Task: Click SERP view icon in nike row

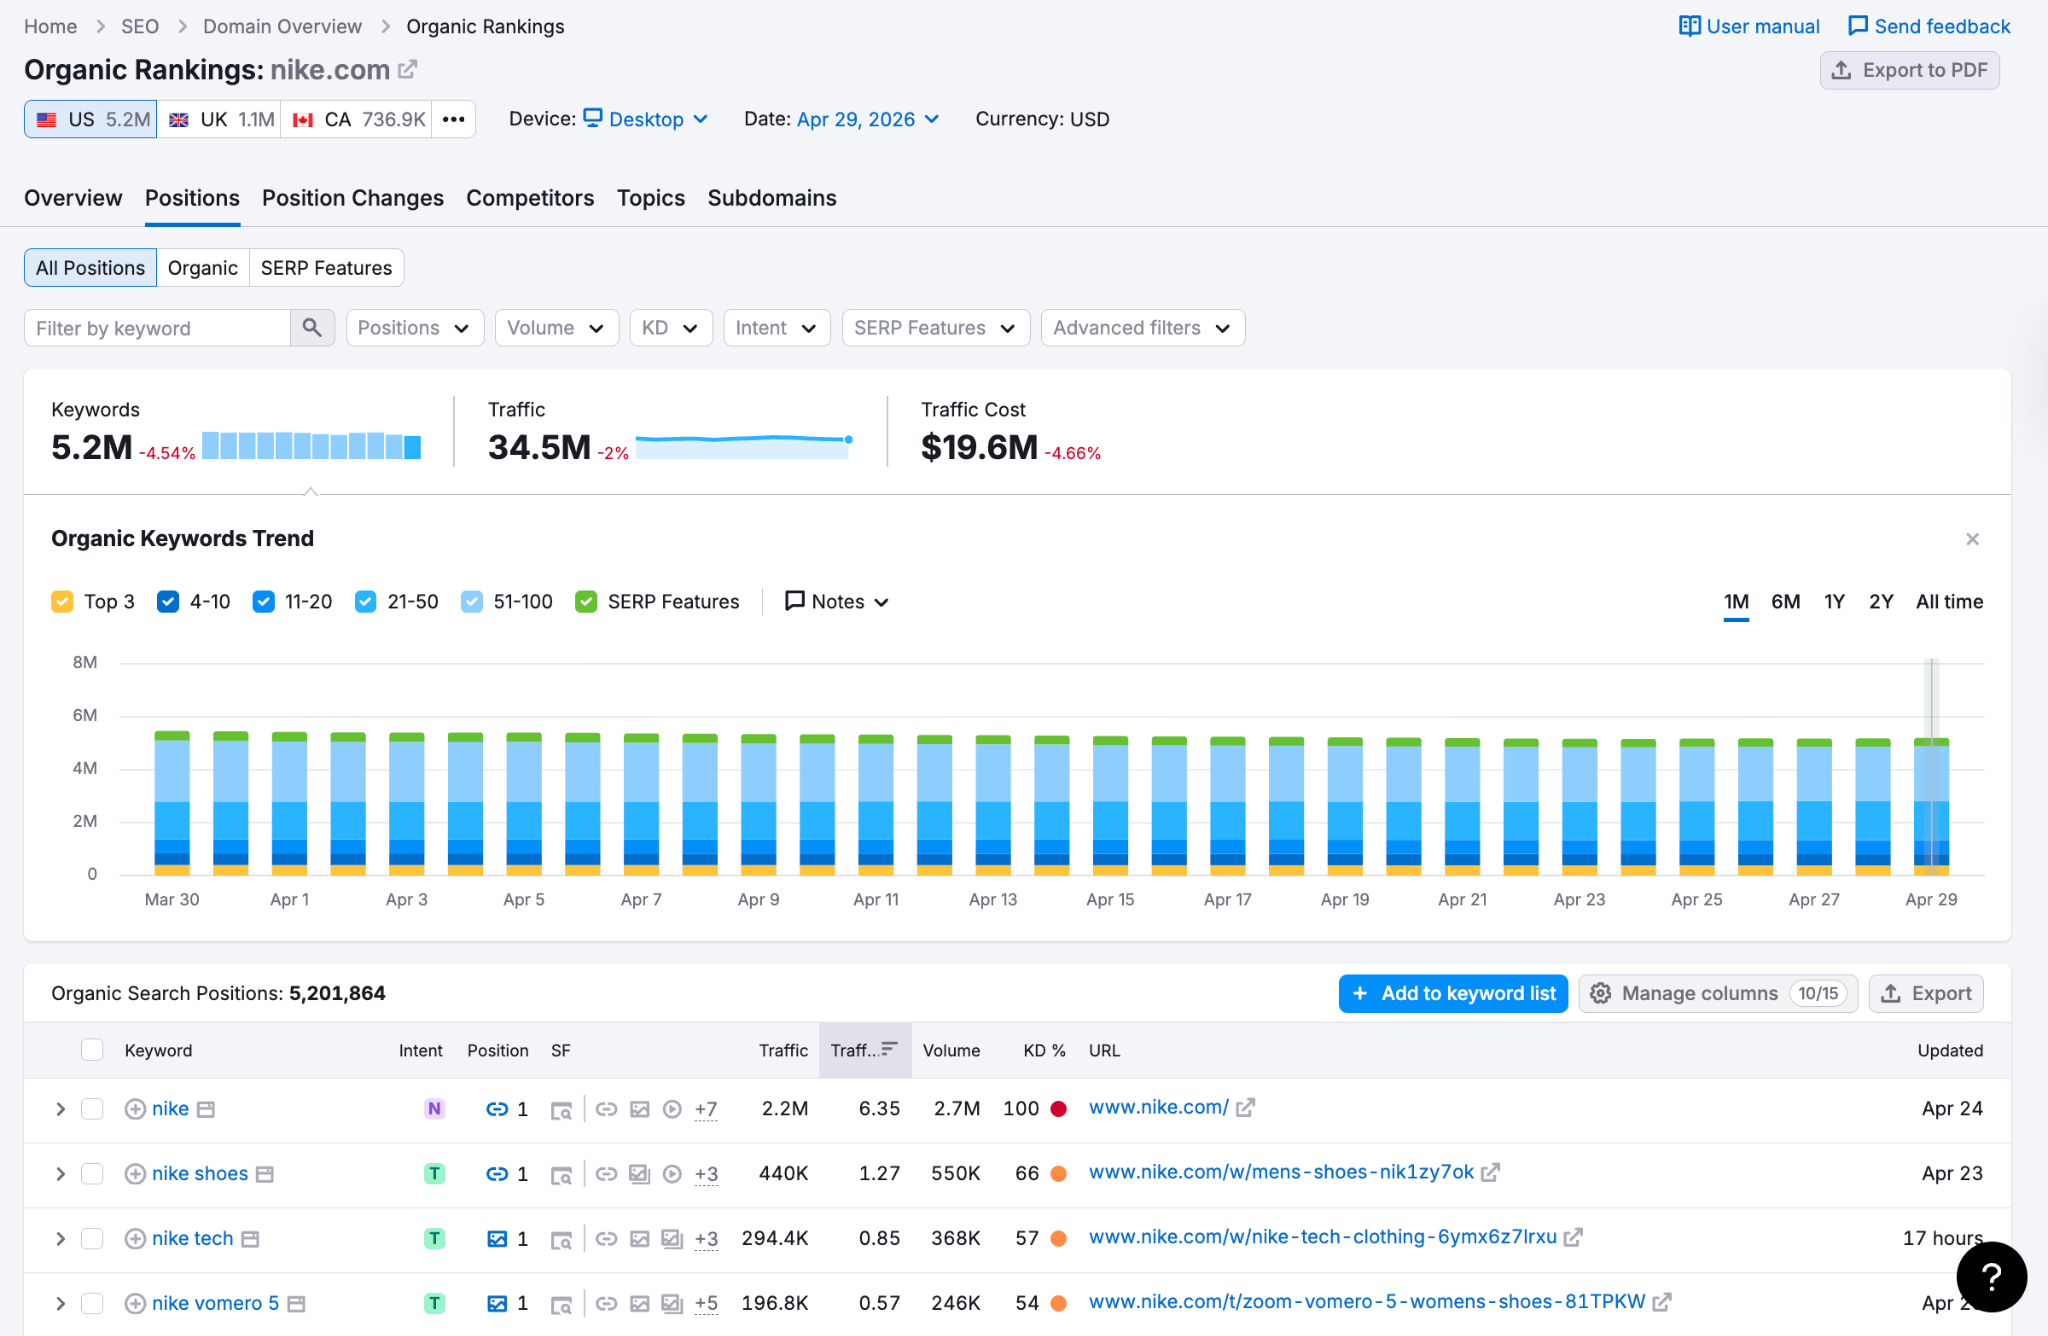Action: [x=562, y=1110]
